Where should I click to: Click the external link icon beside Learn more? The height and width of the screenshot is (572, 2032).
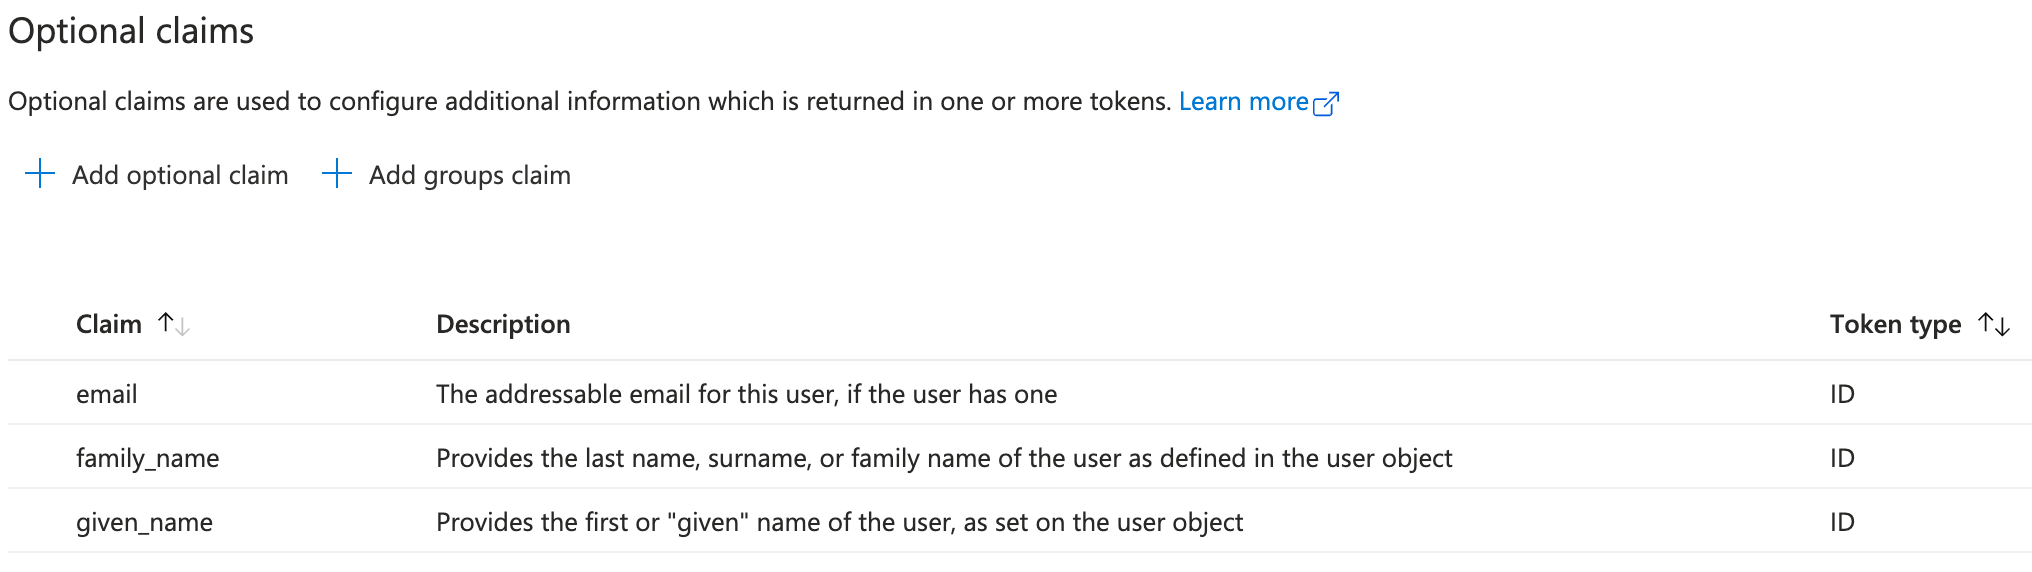click(x=1326, y=103)
